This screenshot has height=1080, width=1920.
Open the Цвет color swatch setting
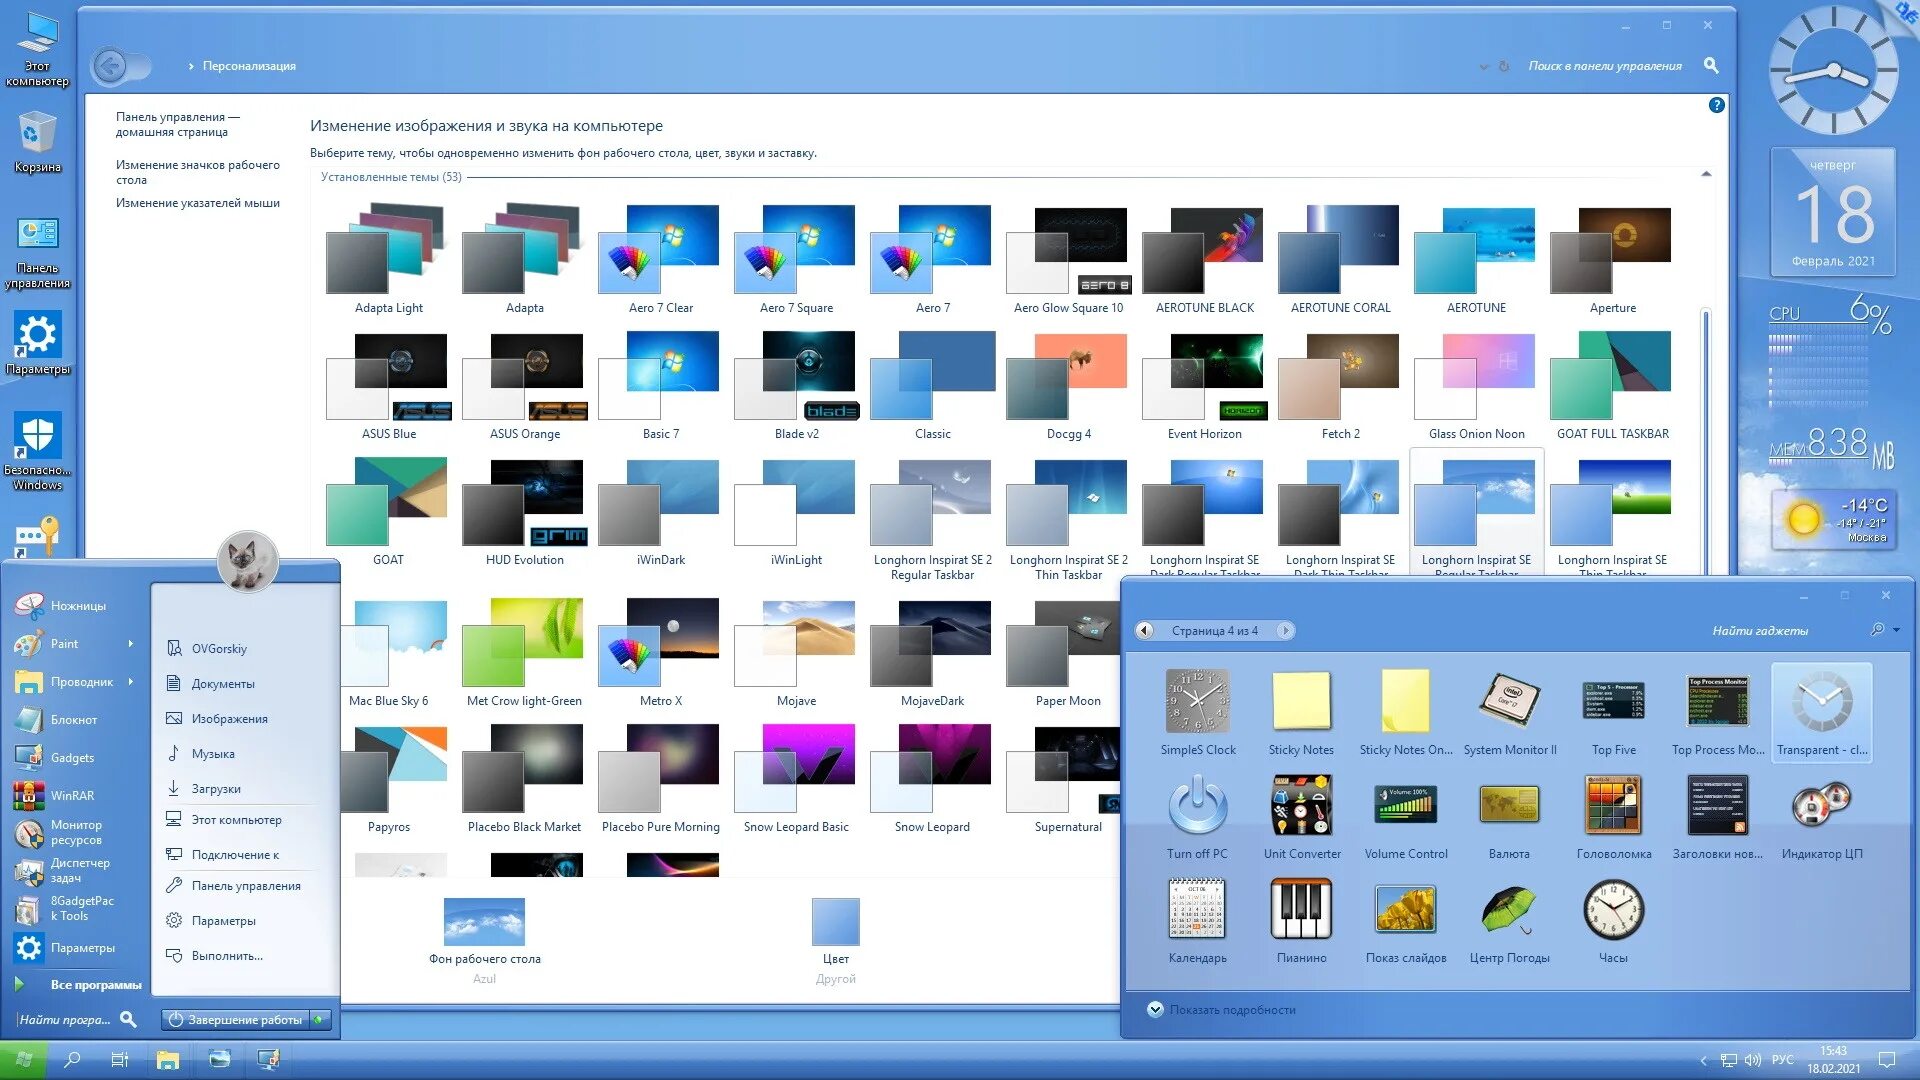tap(835, 922)
